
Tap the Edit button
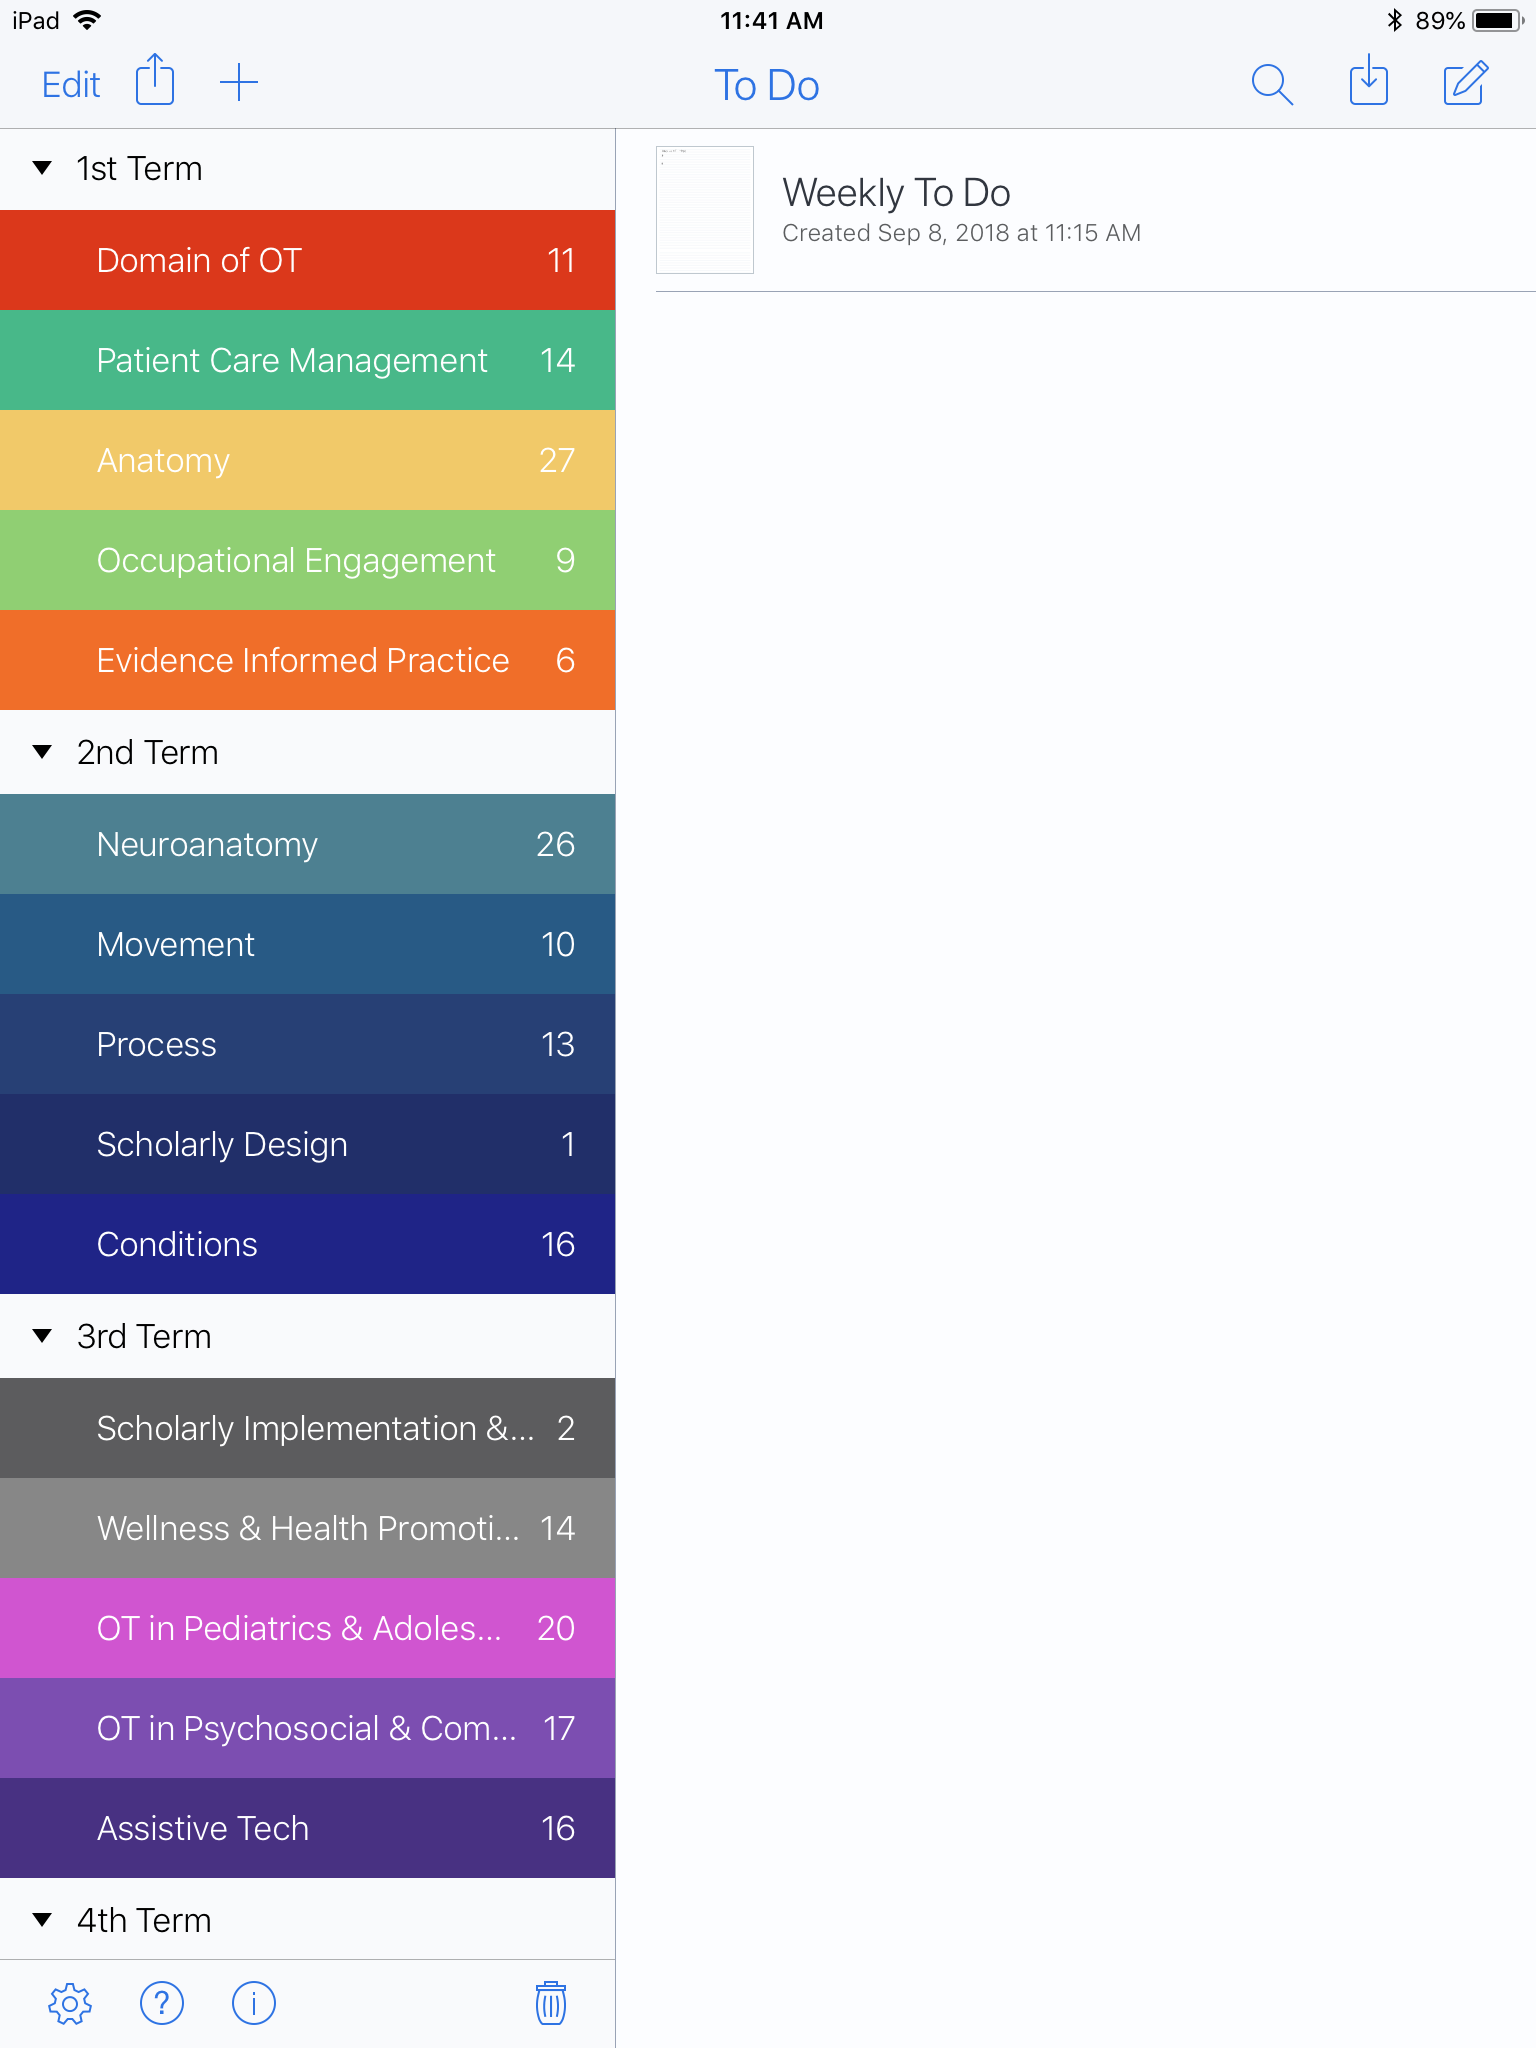point(71,85)
